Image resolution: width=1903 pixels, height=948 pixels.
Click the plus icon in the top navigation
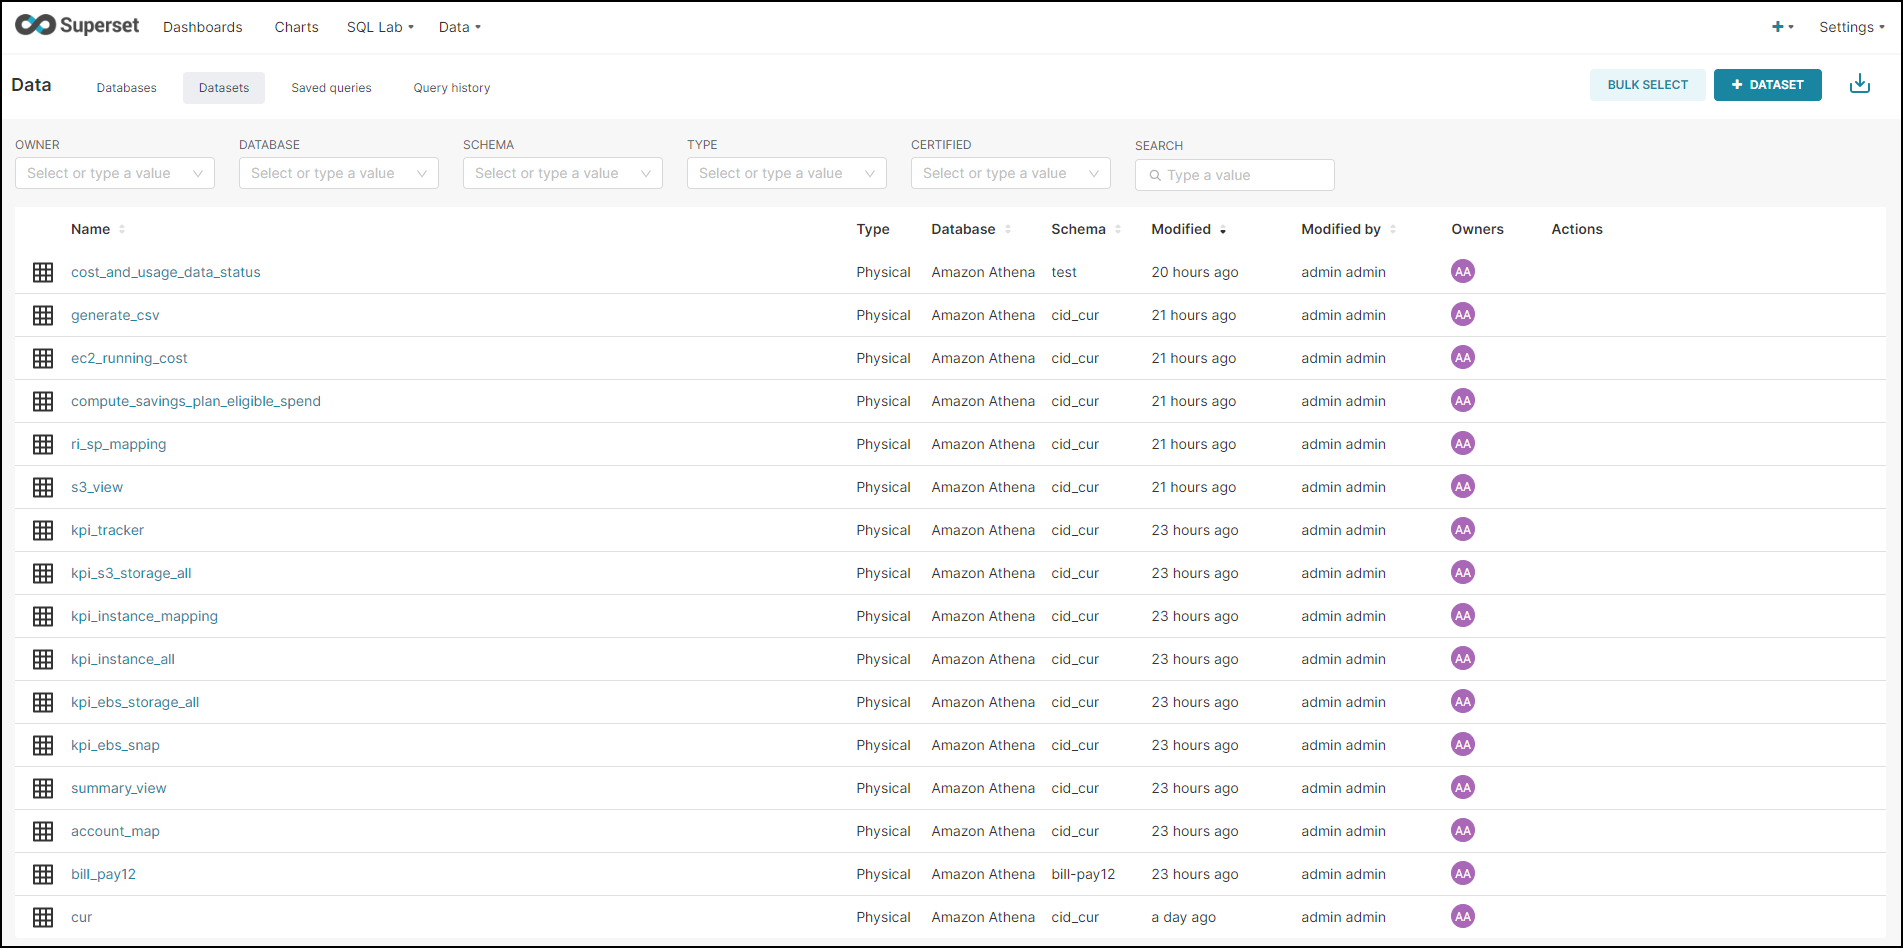coord(1778,27)
